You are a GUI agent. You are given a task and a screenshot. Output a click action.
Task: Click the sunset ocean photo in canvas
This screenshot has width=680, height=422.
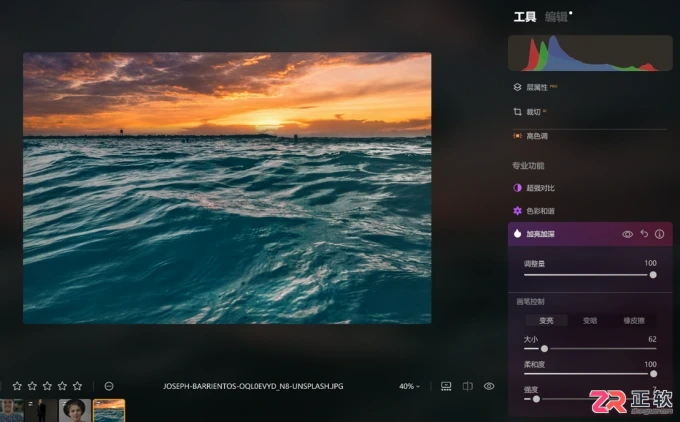[x=227, y=188]
